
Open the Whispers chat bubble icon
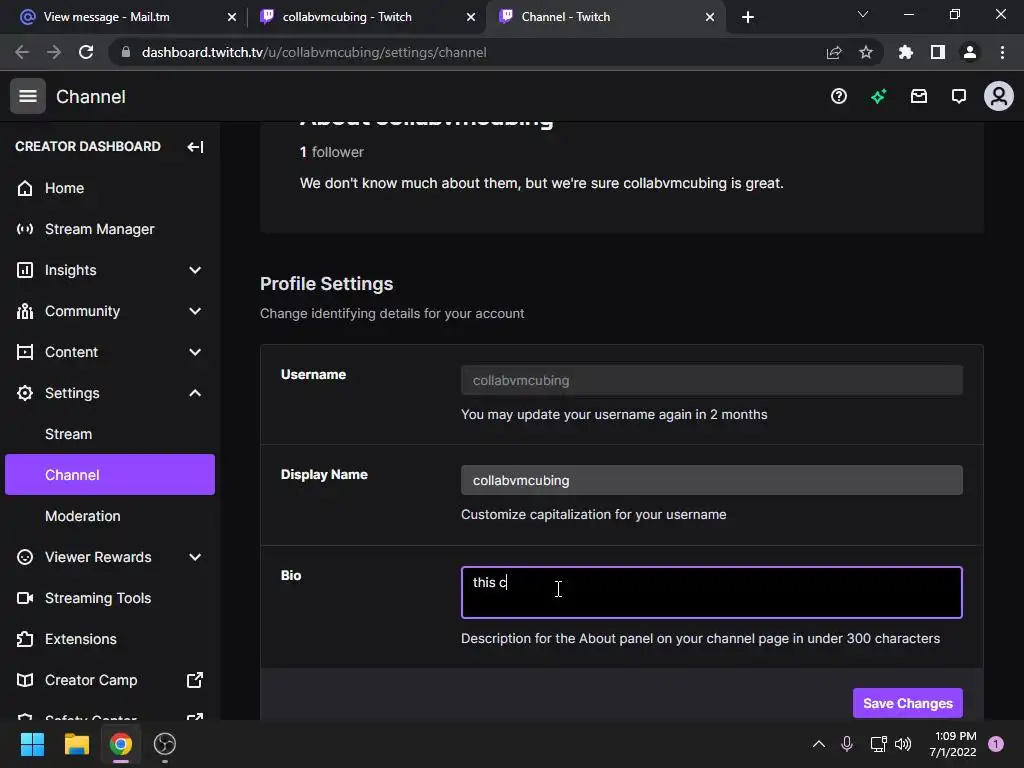pos(959,97)
